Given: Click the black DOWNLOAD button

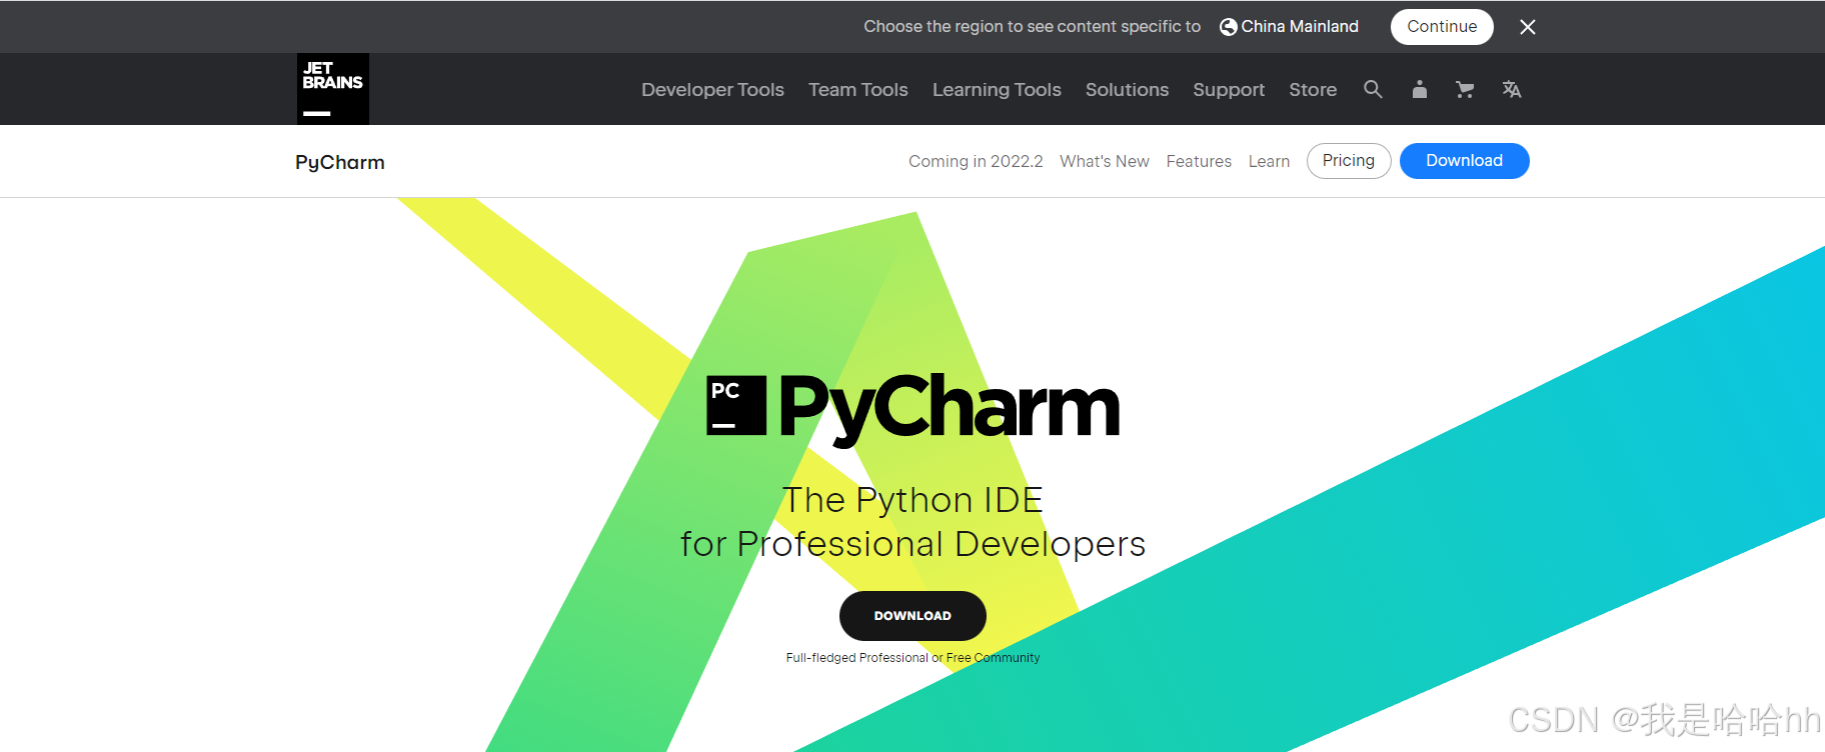Looking at the screenshot, I should point(913,616).
